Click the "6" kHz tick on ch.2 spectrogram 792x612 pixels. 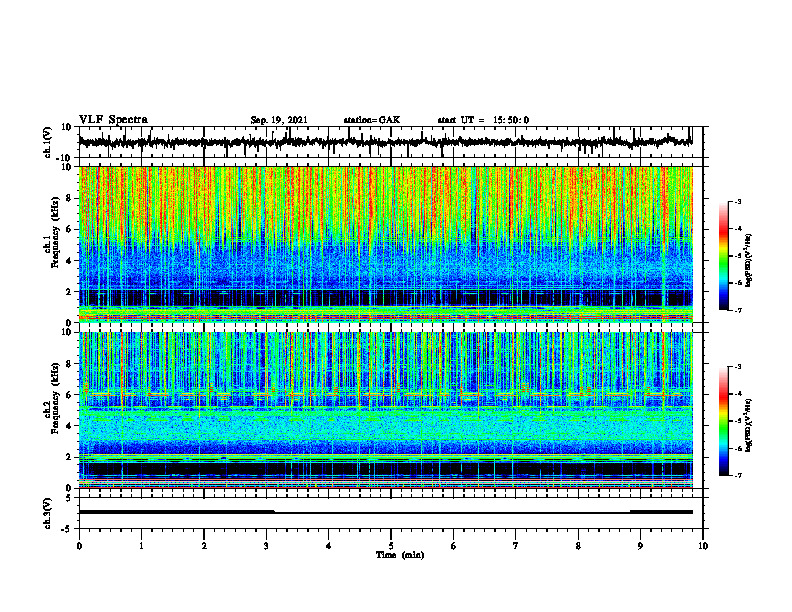tap(69, 395)
